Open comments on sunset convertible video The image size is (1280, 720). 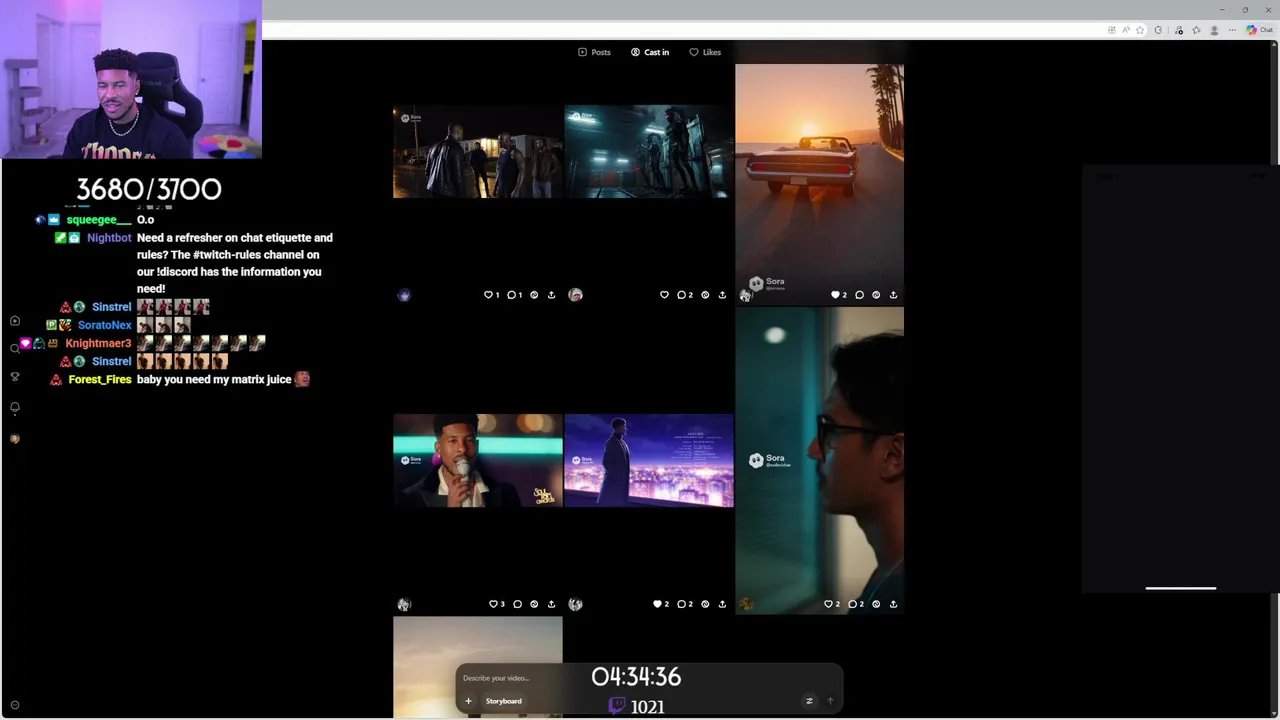click(x=859, y=295)
